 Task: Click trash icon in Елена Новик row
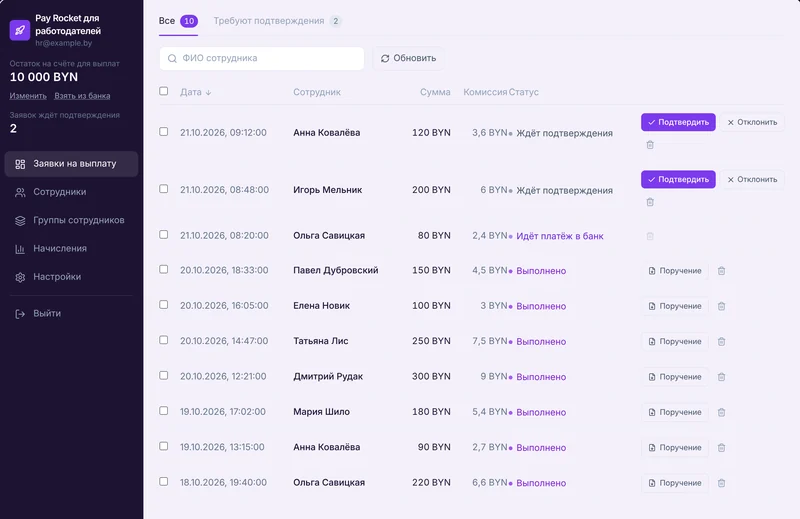[721, 306]
